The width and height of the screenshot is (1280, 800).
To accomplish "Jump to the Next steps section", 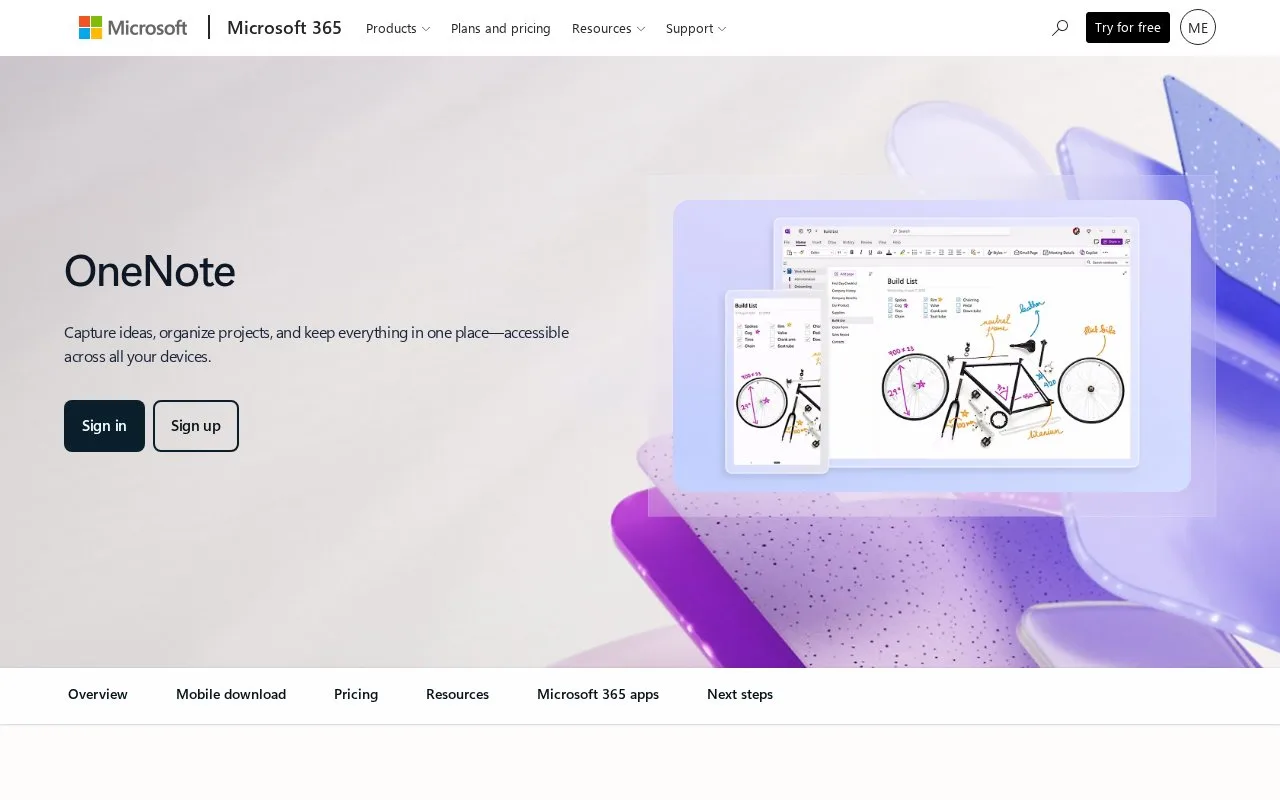I will click(x=740, y=694).
